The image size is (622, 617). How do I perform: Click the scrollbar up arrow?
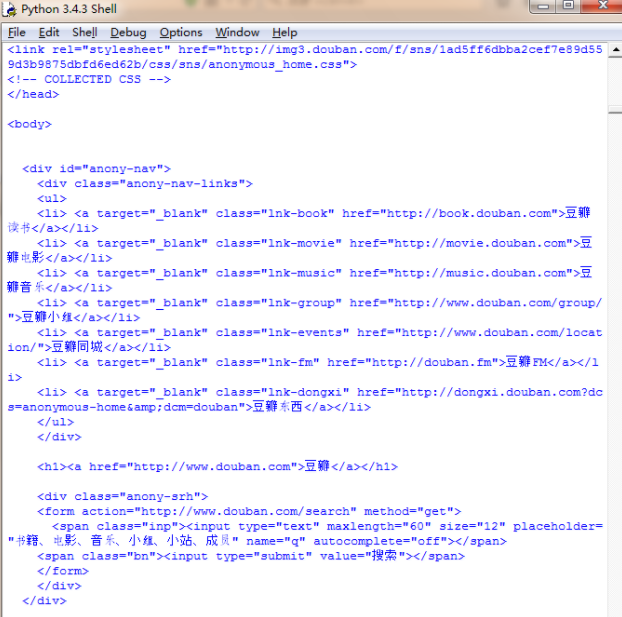coord(615,50)
